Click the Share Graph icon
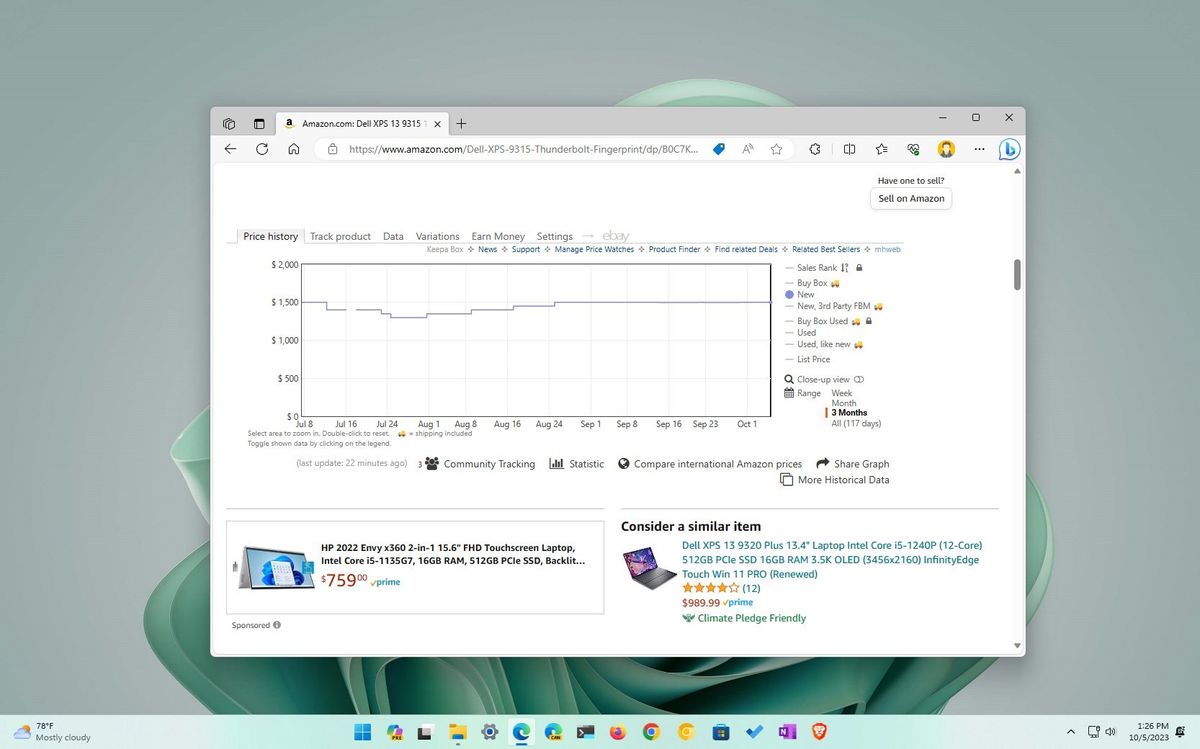 click(x=821, y=463)
